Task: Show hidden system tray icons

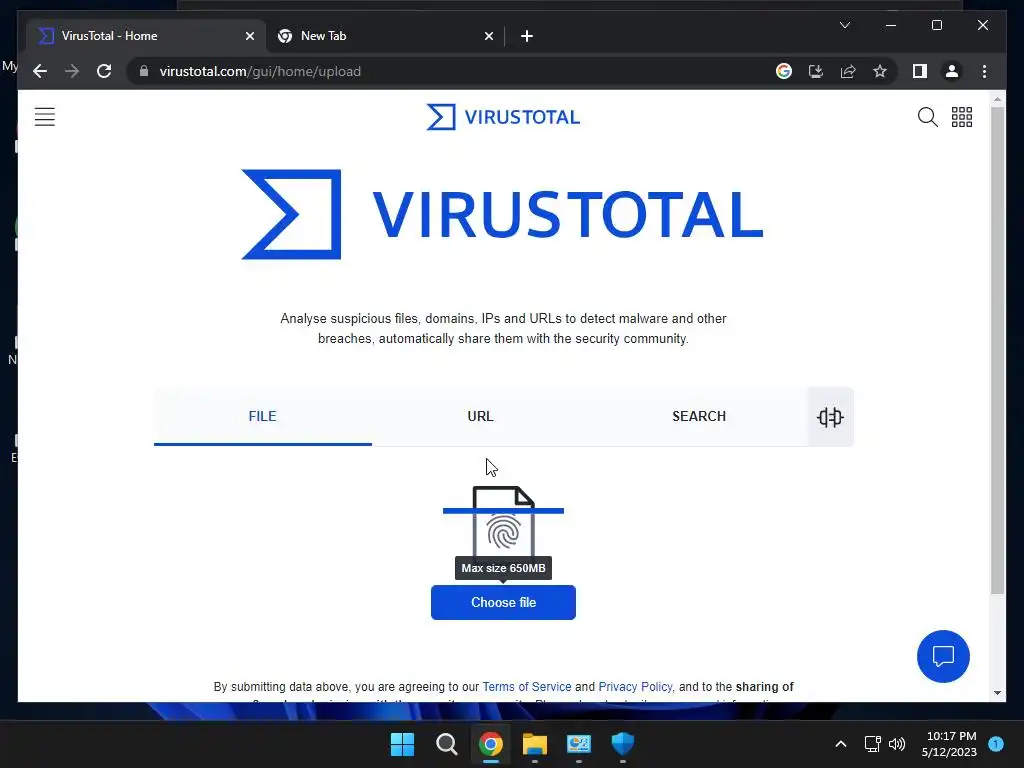Action: [x=840, y=744]
